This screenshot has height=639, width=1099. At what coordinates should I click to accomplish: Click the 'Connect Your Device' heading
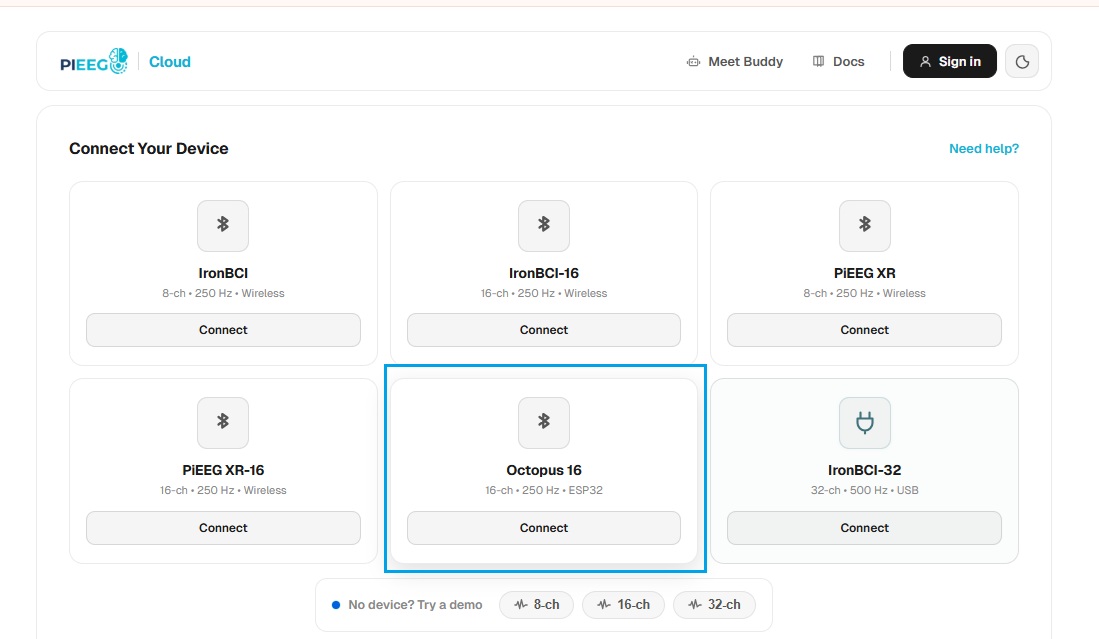[149, 149]
